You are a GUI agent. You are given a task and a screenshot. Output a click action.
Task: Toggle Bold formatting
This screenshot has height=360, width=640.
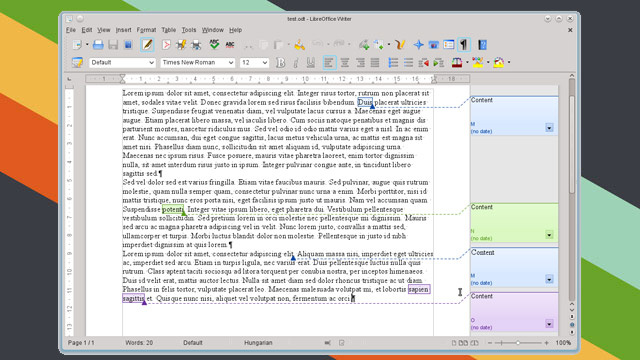coord(280,62)
